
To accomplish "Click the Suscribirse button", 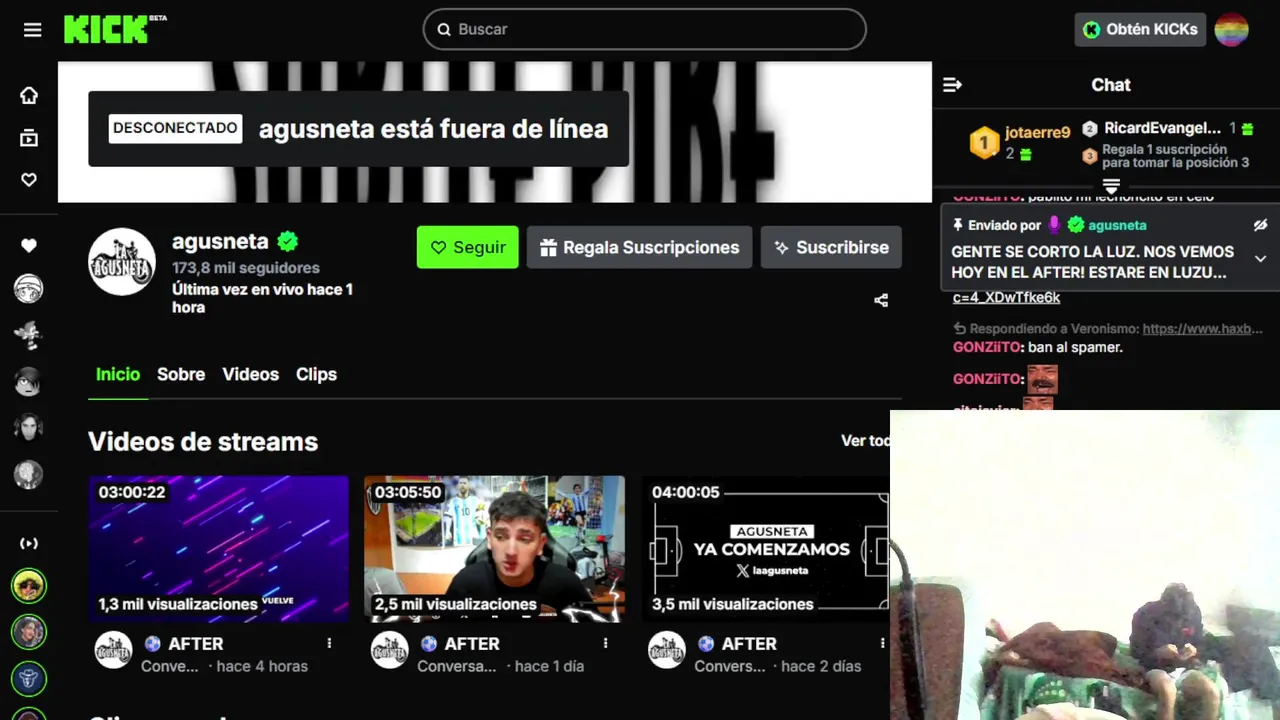I will coord(831,247).
